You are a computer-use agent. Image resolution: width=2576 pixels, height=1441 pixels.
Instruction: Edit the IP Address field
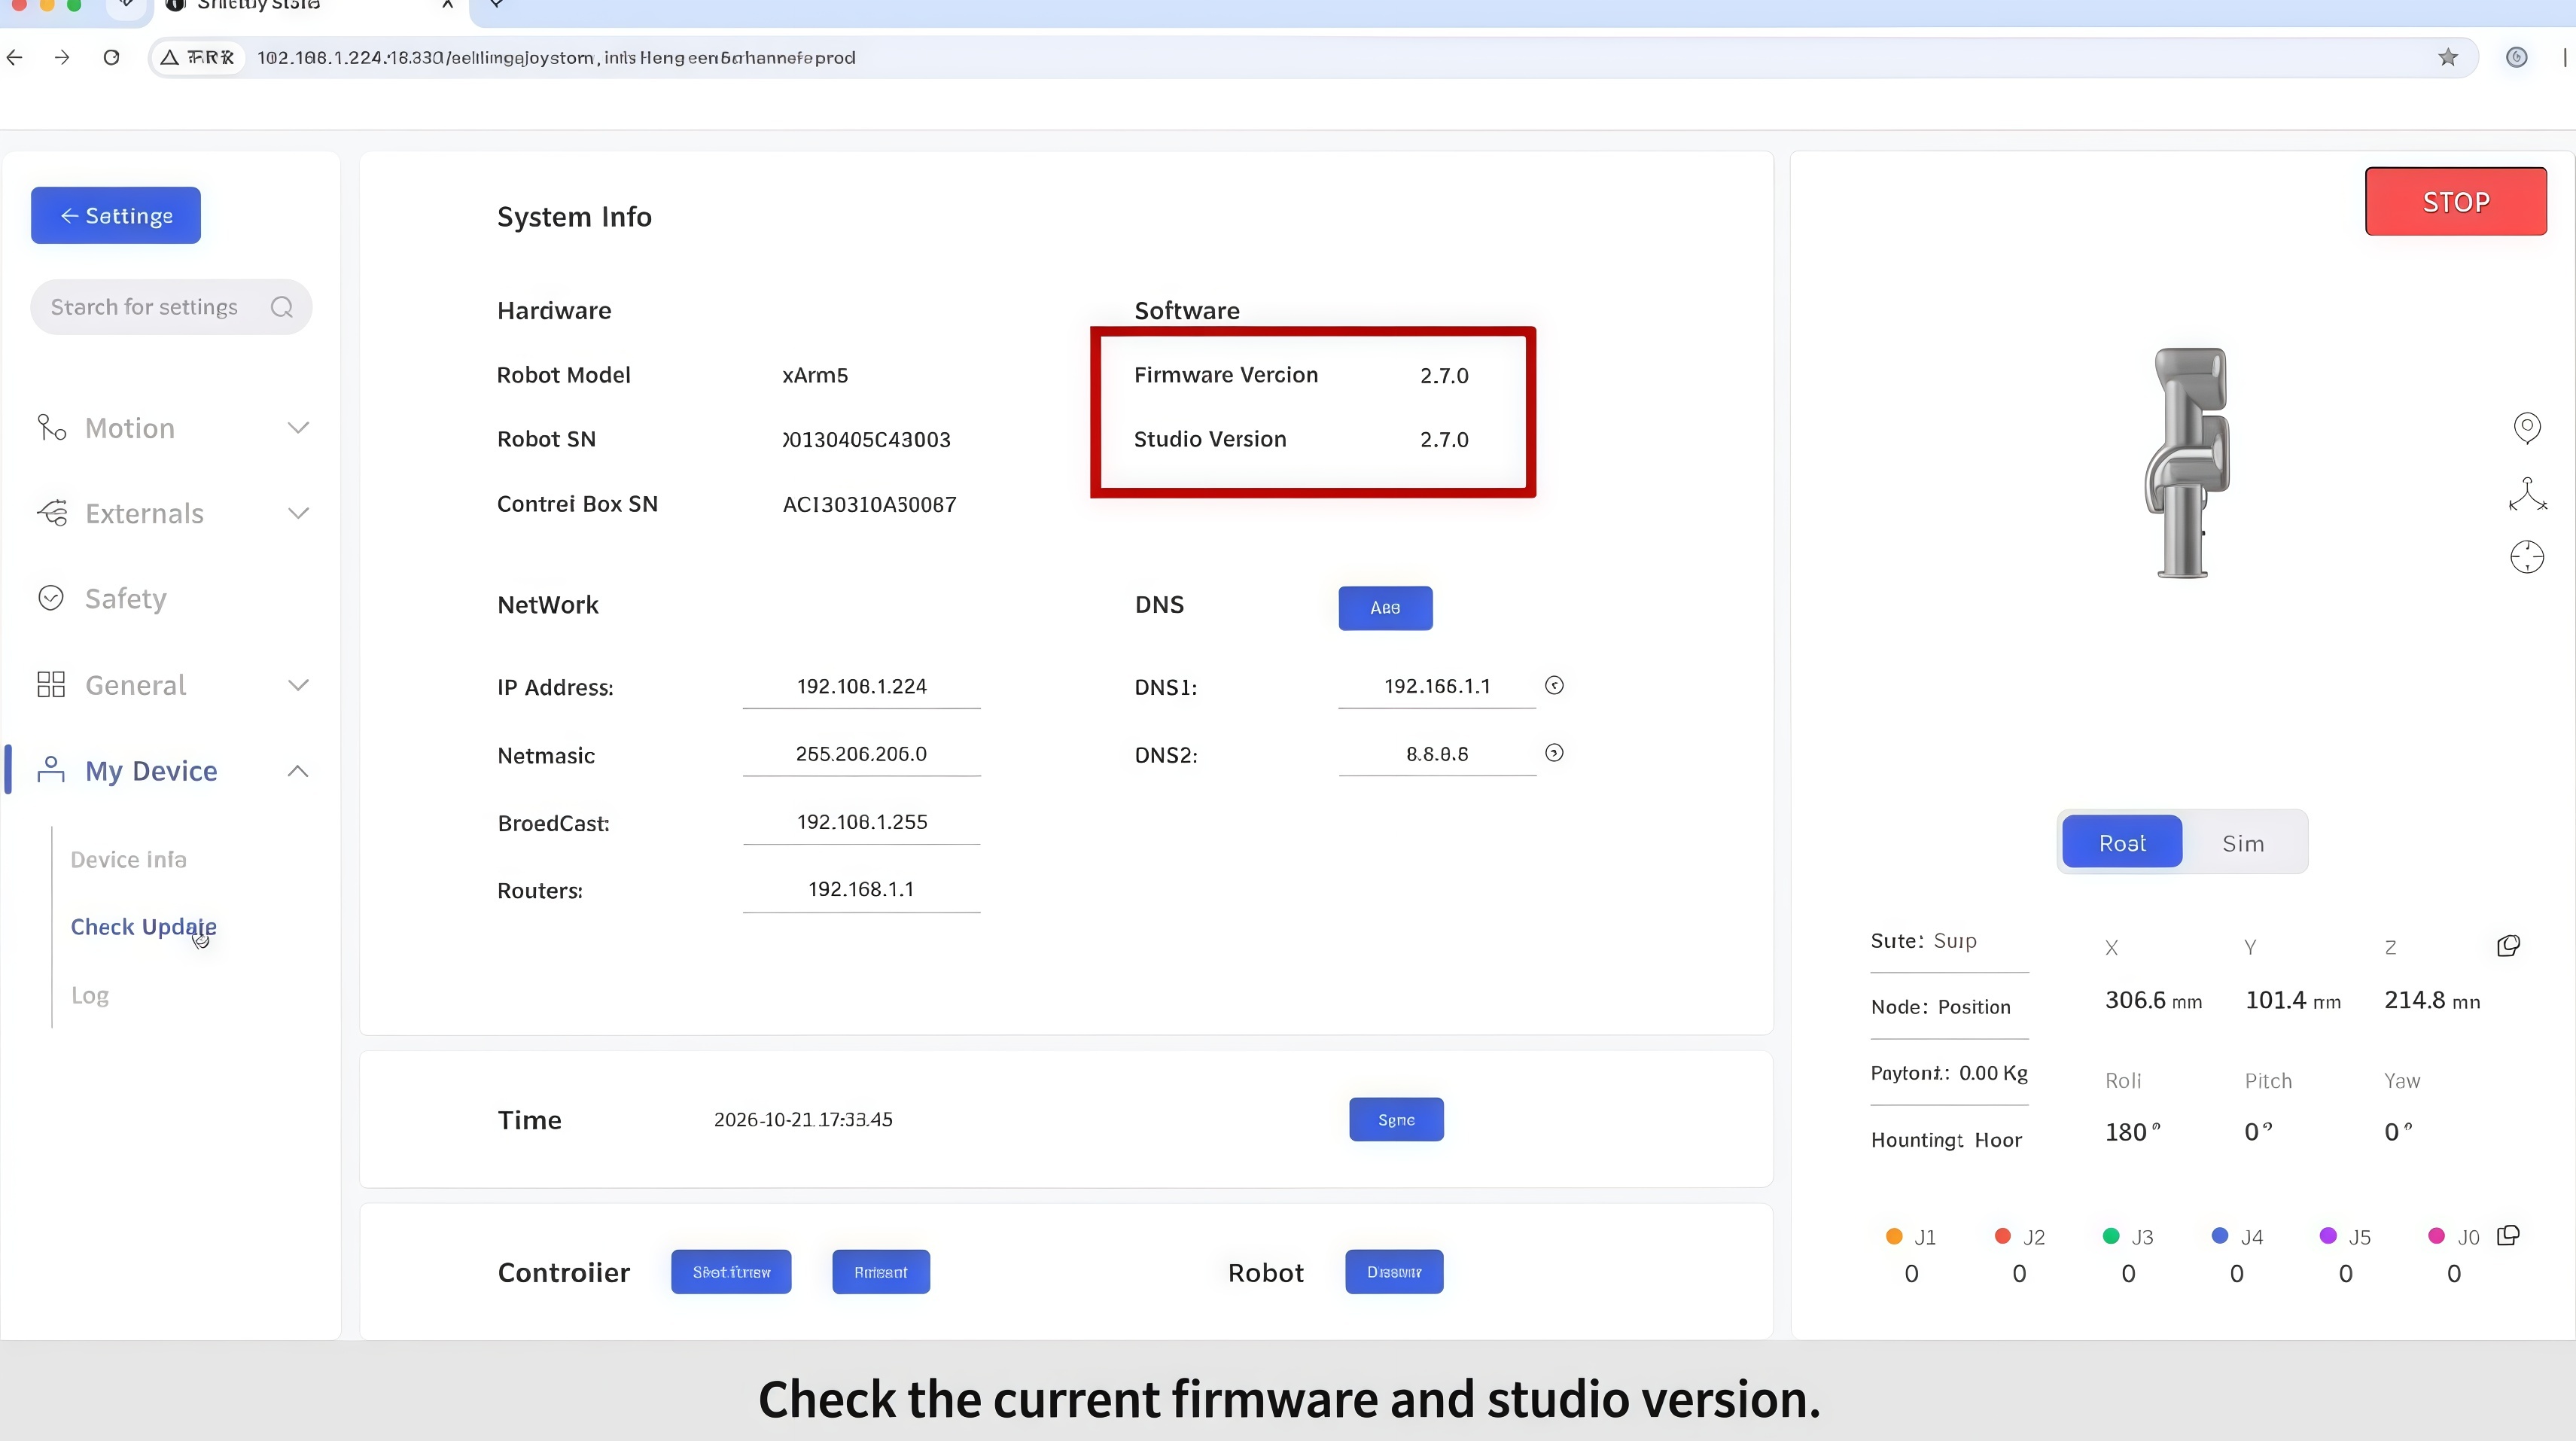(x=861, y=687)
